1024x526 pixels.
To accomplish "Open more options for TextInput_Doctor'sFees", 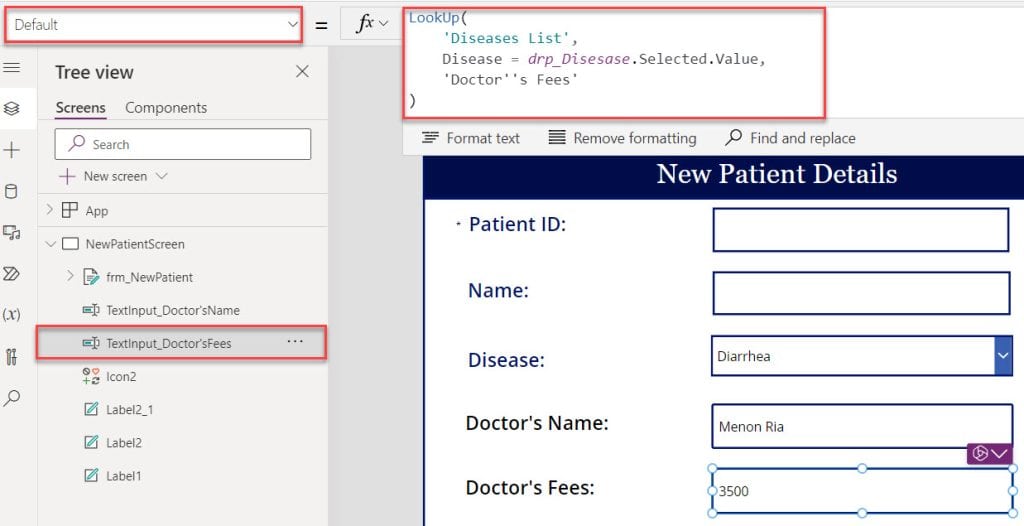I will [x=295, y=342].
